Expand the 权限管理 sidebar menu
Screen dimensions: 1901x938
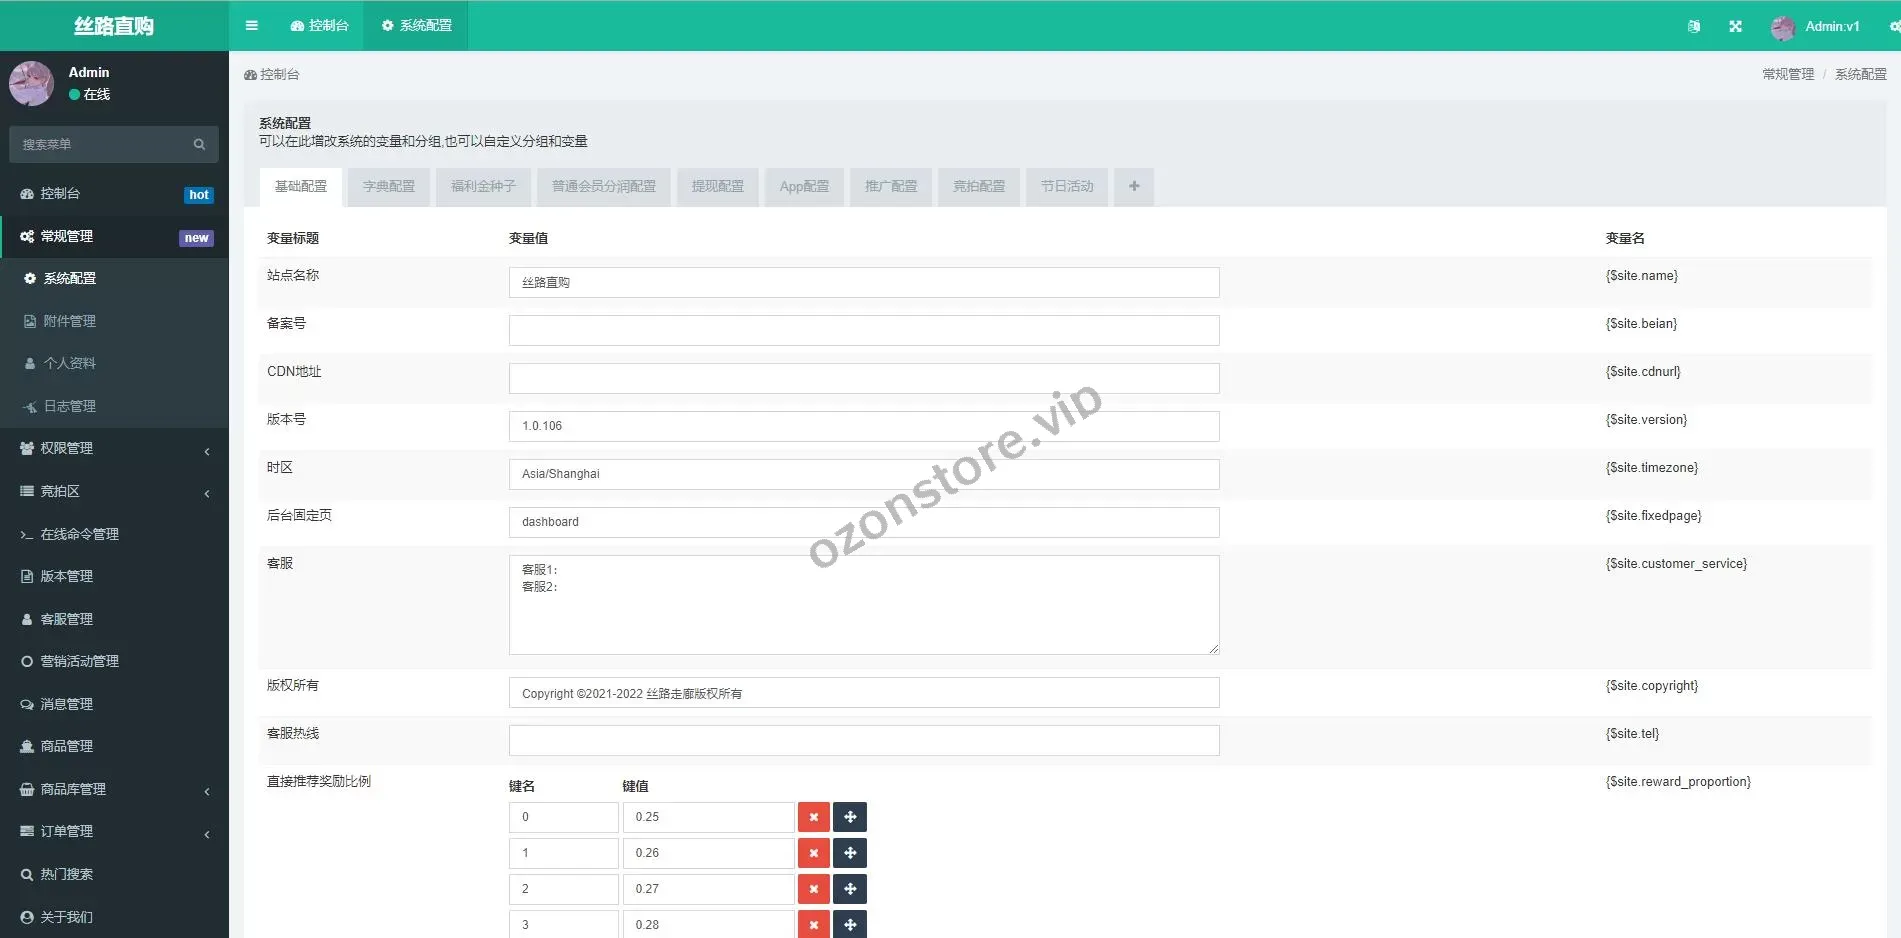click(114, 449)
